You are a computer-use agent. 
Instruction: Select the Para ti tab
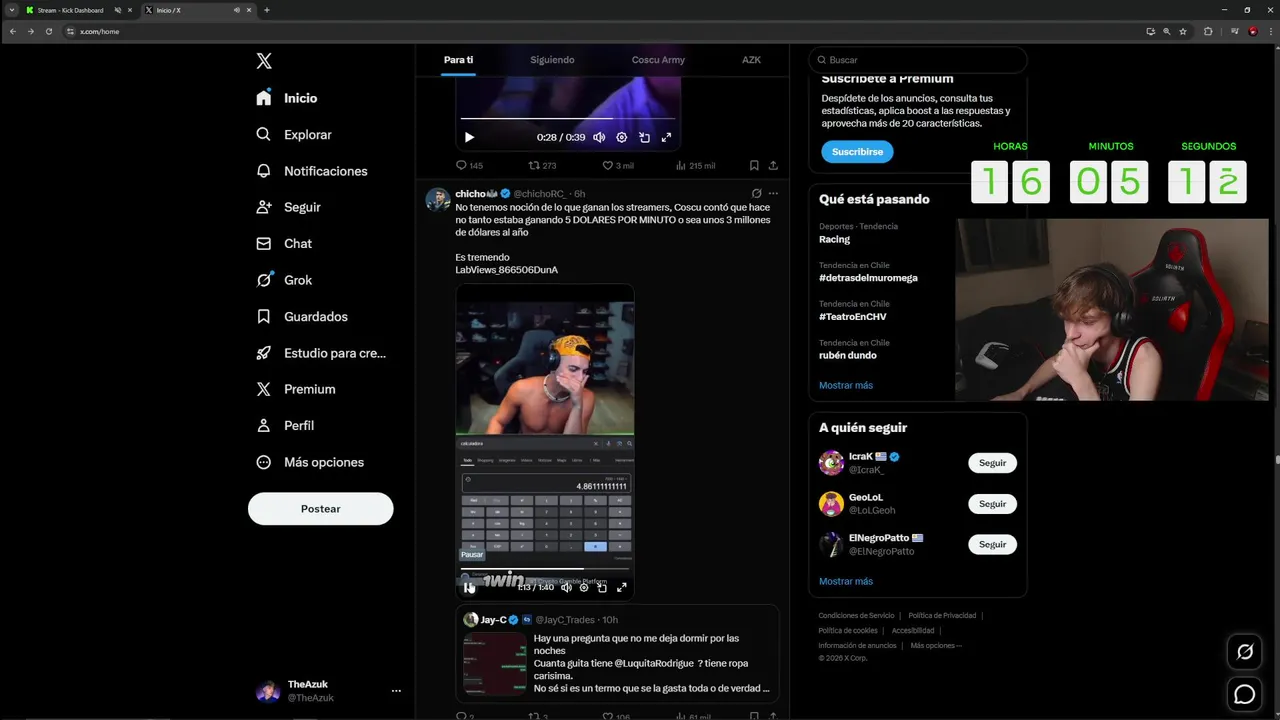click(x=458, y=60)
